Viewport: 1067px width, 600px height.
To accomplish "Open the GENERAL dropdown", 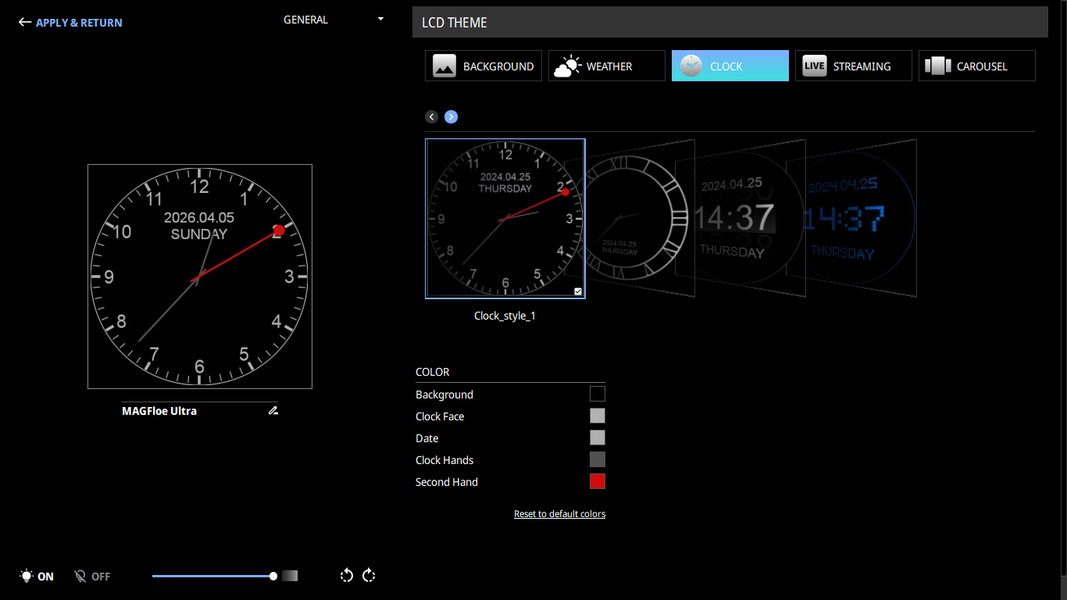I will 333,20.
